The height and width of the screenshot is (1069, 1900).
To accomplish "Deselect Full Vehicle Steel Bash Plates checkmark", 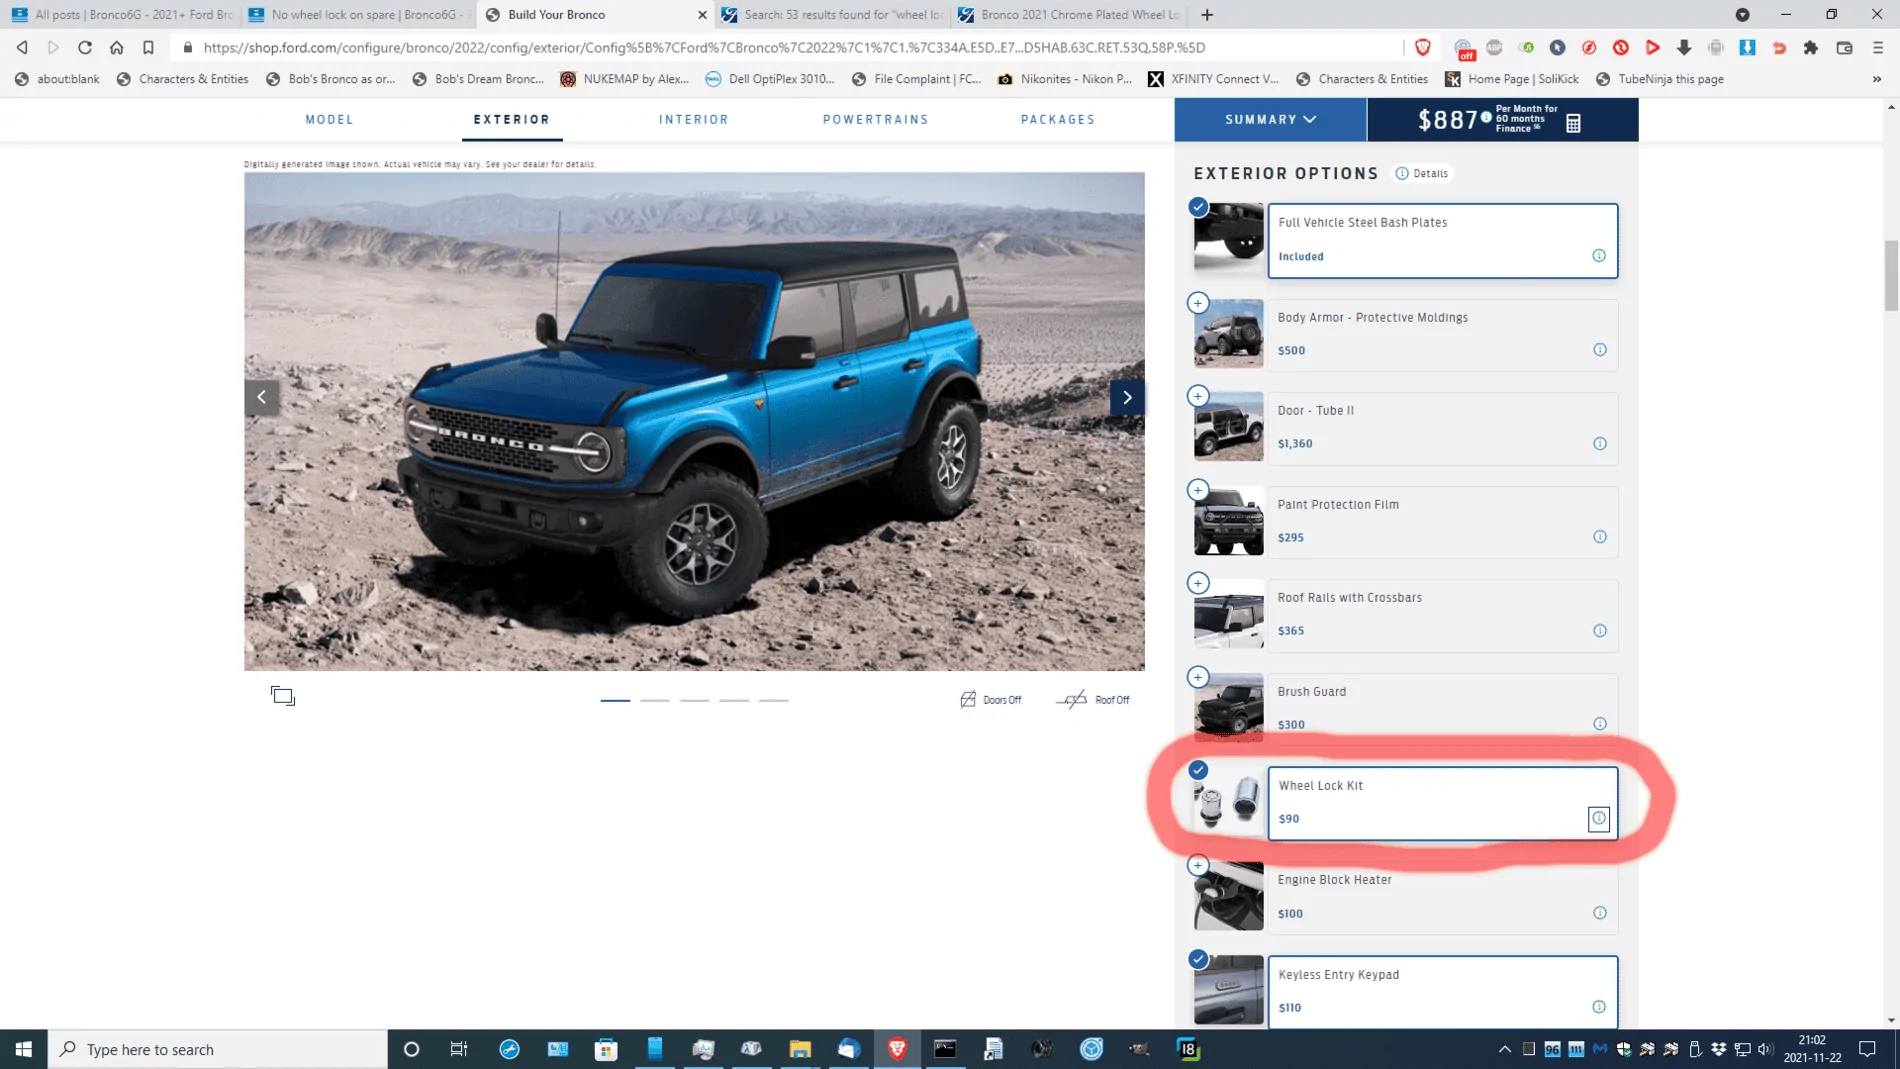I will pyautogui.click(x=1198, y=207).
